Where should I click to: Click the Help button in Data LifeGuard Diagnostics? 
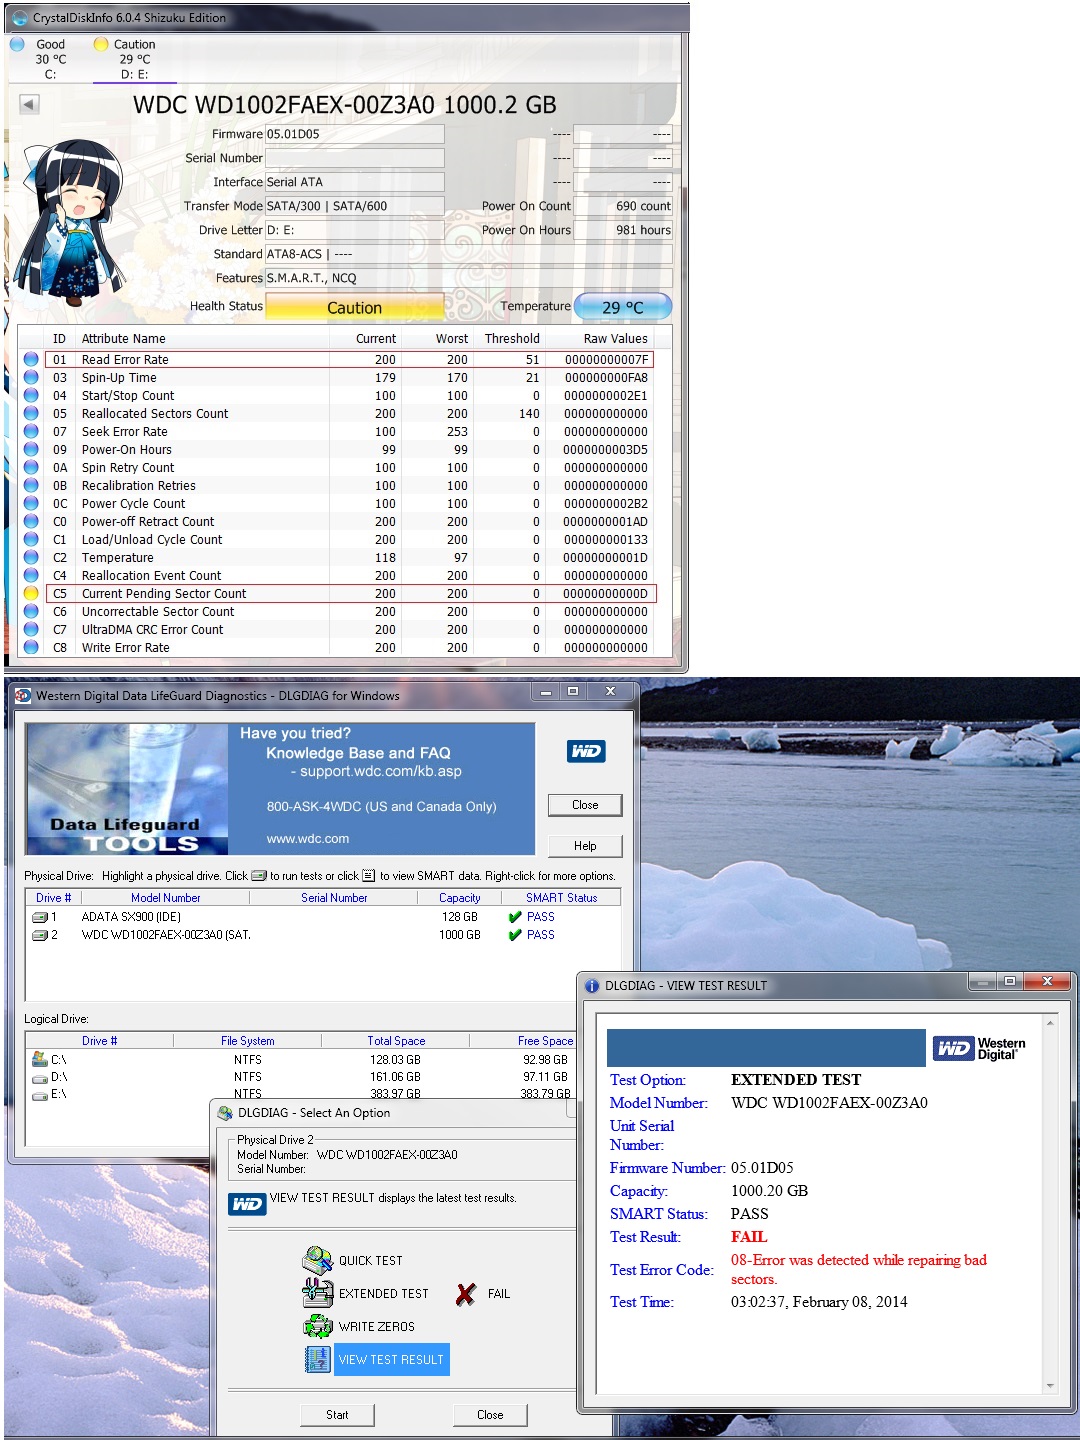click(x=585, y=846)
